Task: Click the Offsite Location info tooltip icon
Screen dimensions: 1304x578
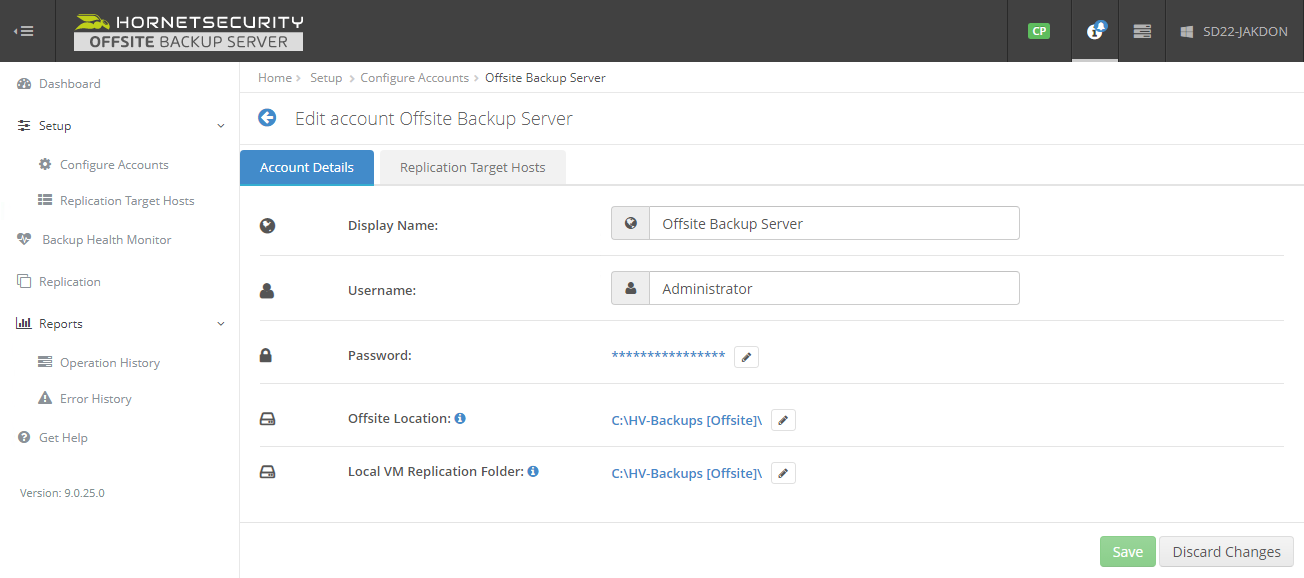Action: (x=459, y=418)
